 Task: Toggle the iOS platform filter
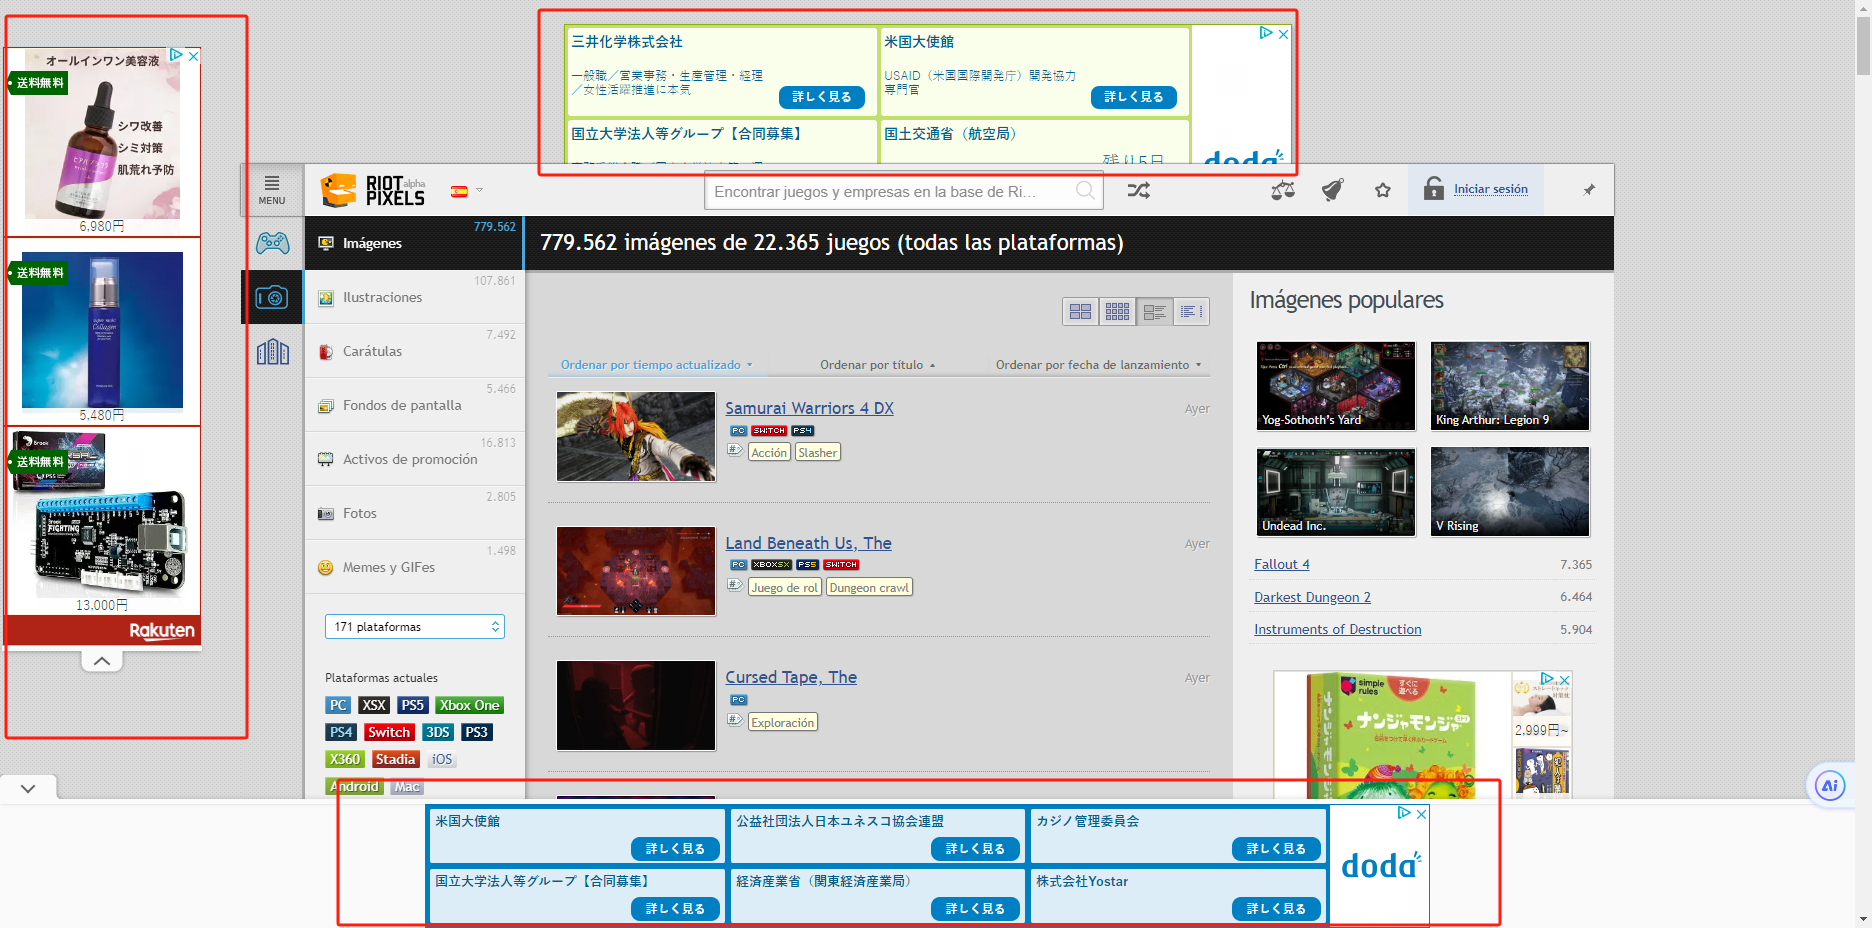click(x=442, y=760)
